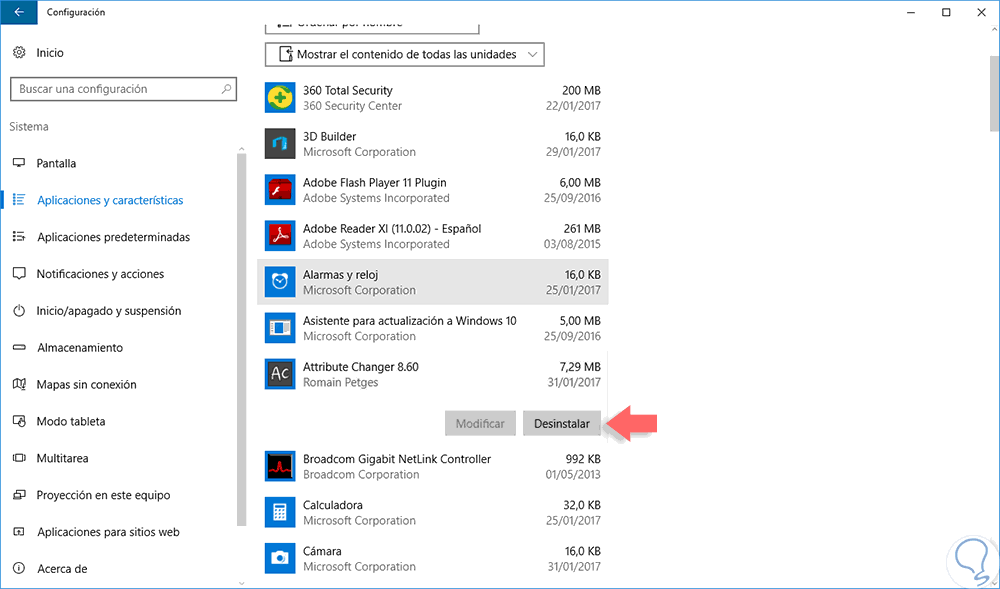Image resolution: width=1000 pixels, height=589 pixels.
Task: Click the Pantalla monitor icon
Action: (x=19, y=163)
